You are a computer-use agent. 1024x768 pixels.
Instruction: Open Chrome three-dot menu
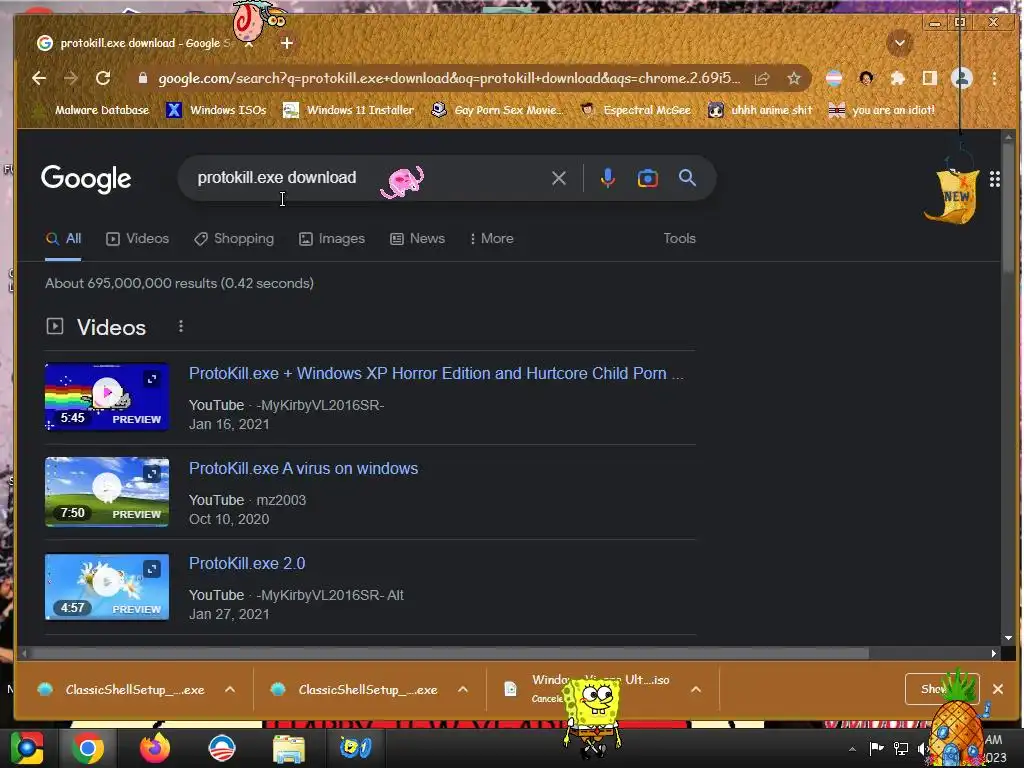click(994, 78)
